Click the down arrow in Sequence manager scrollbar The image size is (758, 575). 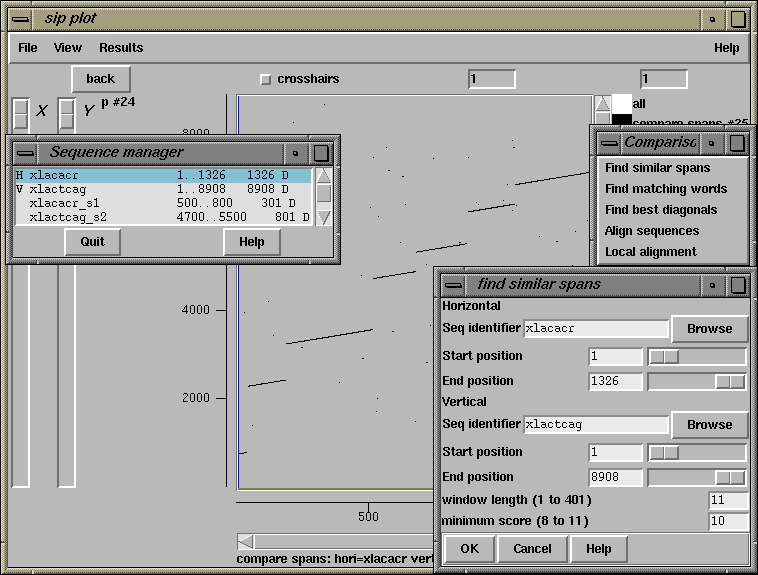[323, 217]
